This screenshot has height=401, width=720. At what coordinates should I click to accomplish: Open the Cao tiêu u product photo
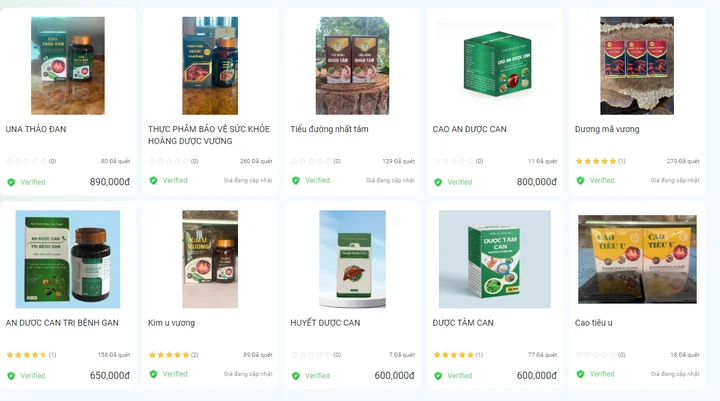[637, 259]
